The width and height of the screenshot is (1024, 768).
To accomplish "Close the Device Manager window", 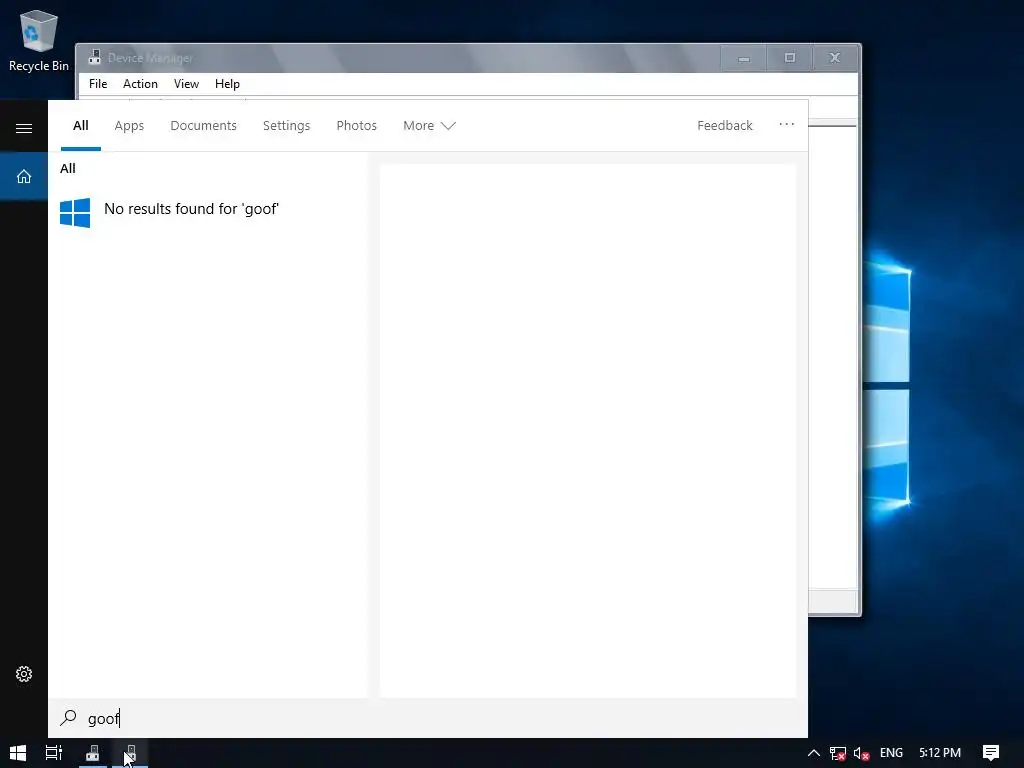I will click(835, 58).
